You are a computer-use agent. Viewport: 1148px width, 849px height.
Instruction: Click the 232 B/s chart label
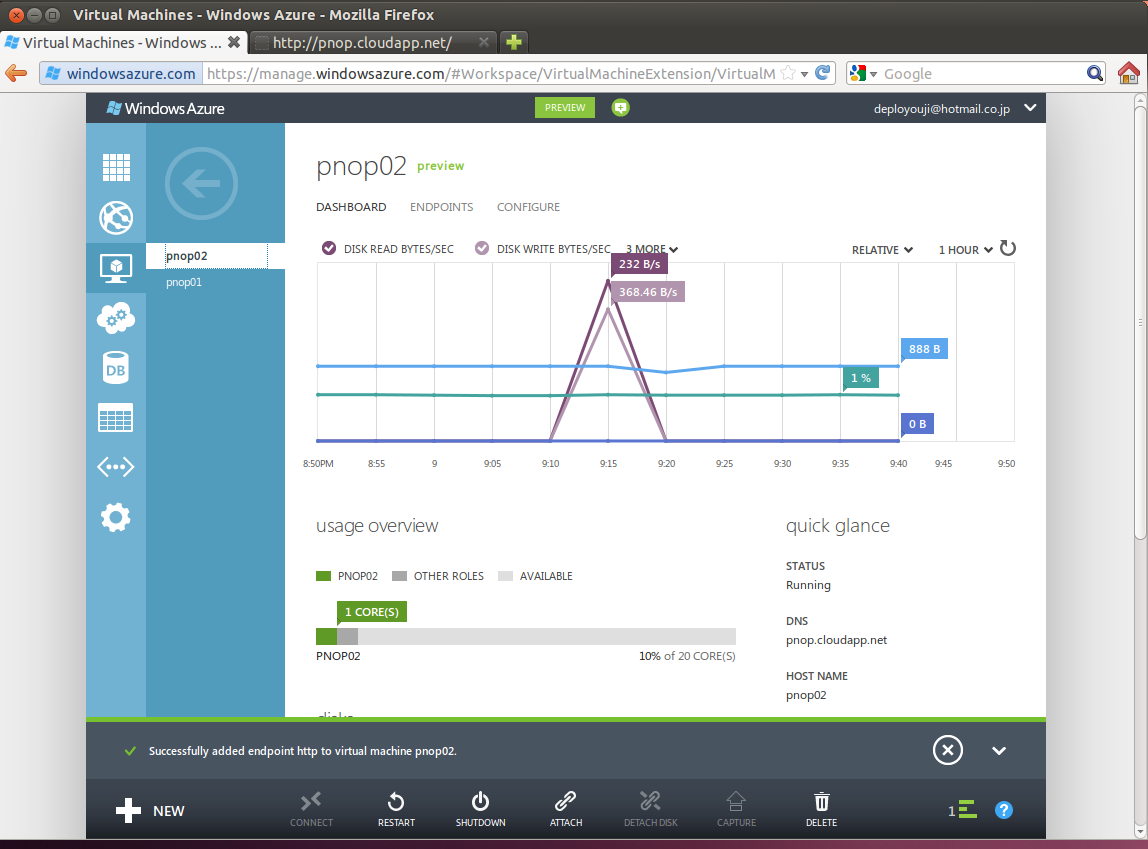coord(639,264)
